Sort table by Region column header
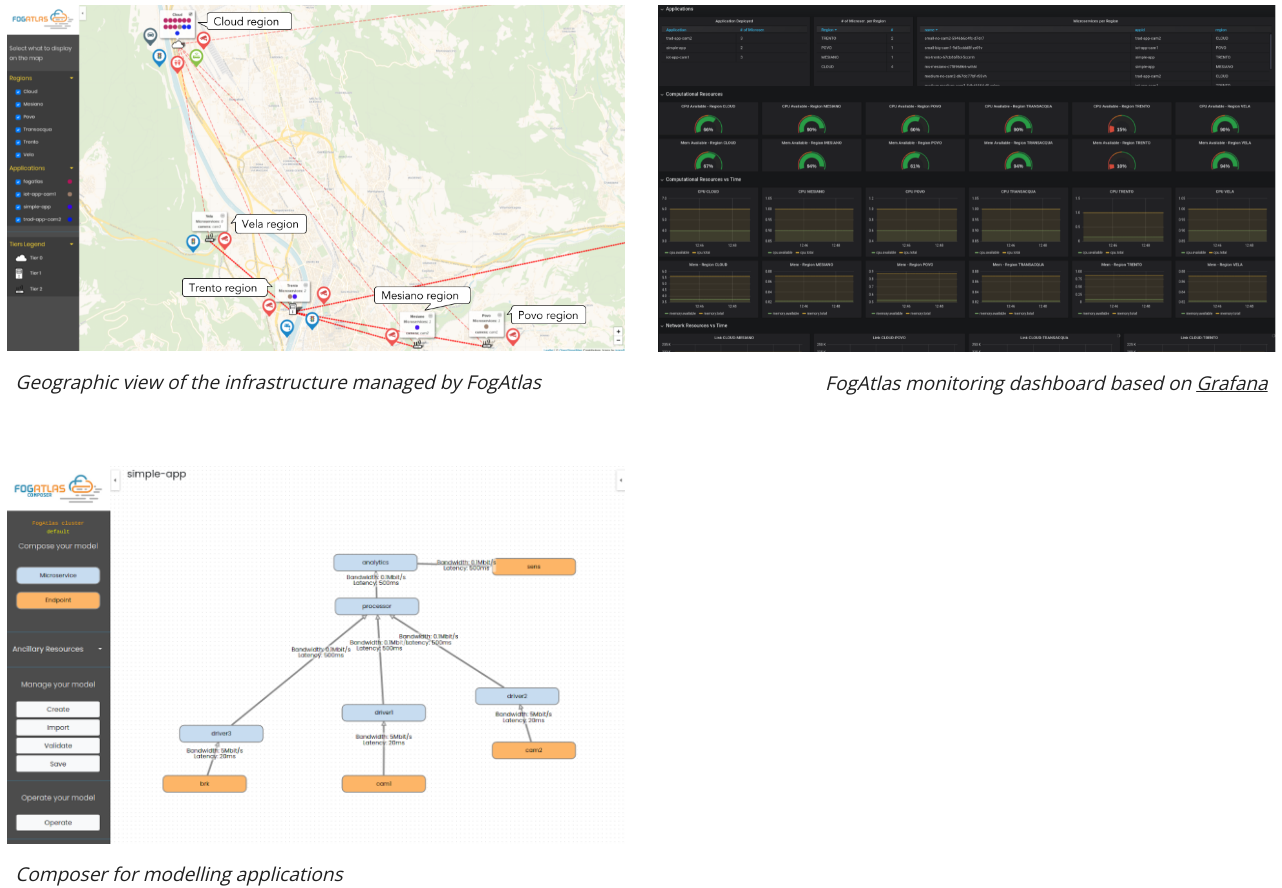Screen dimensions: 1282x888 828,30
